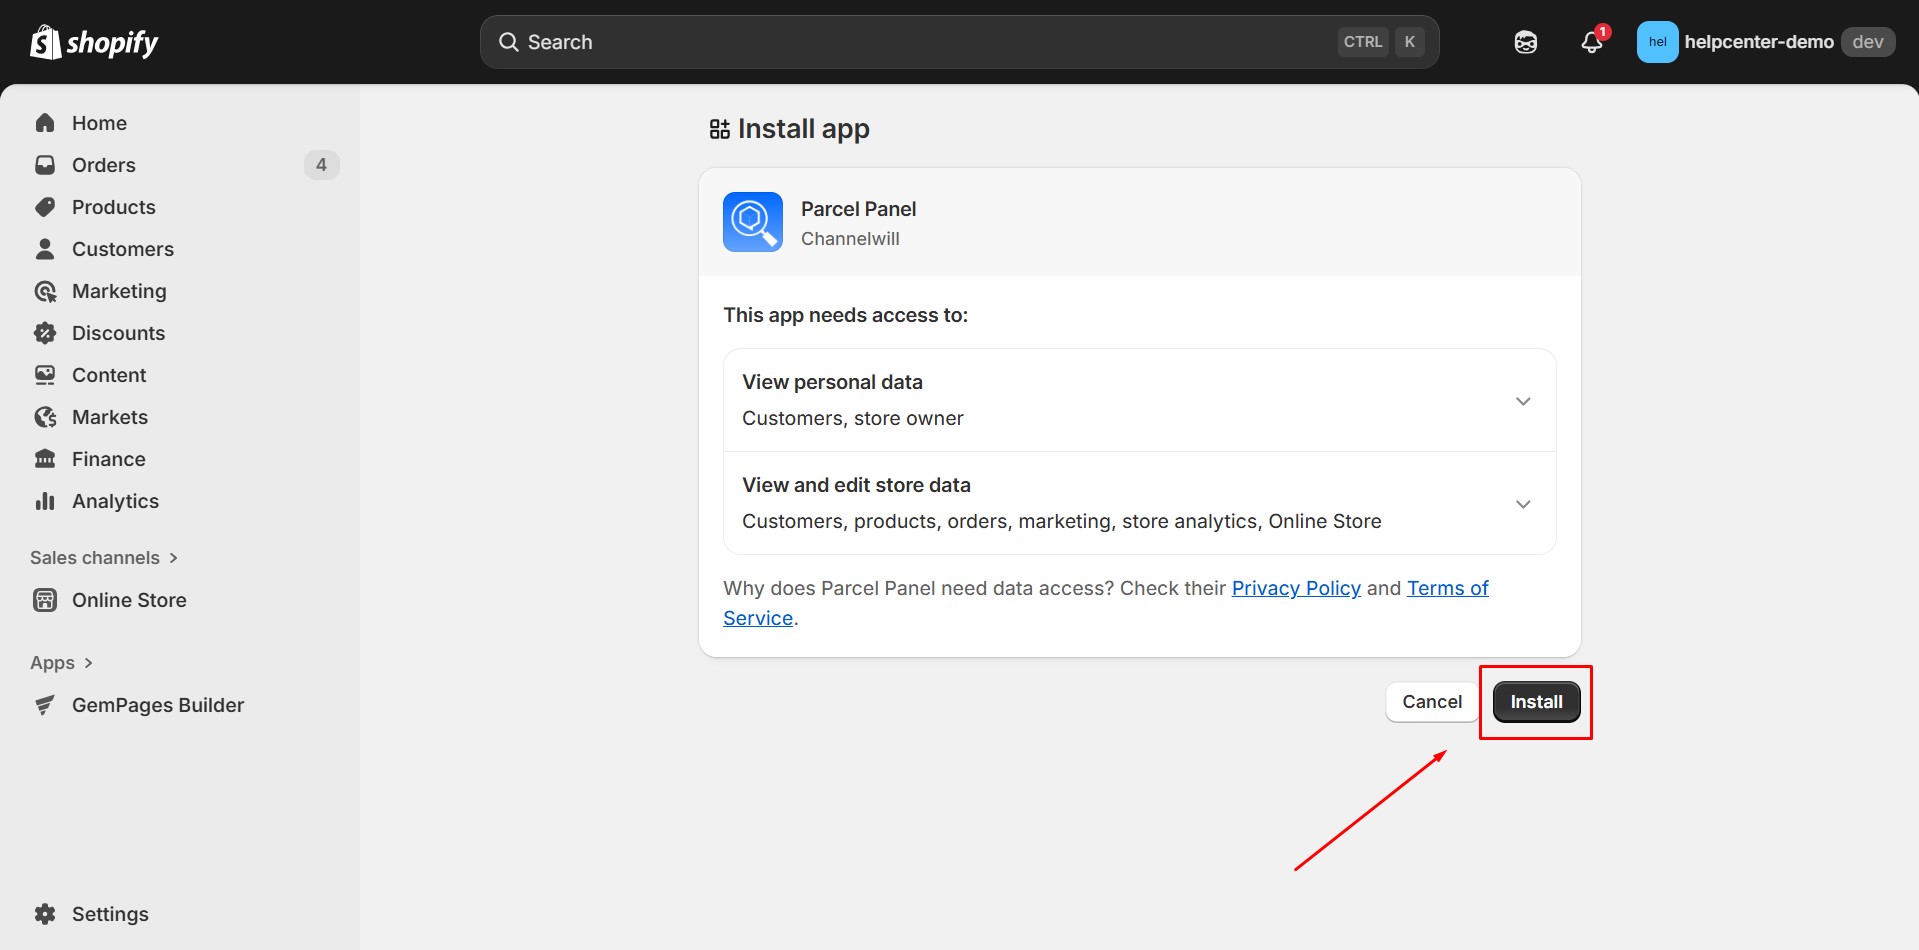Click the Settings gear icon
The width and height of the screenshot is (1919, 950).
45,914
